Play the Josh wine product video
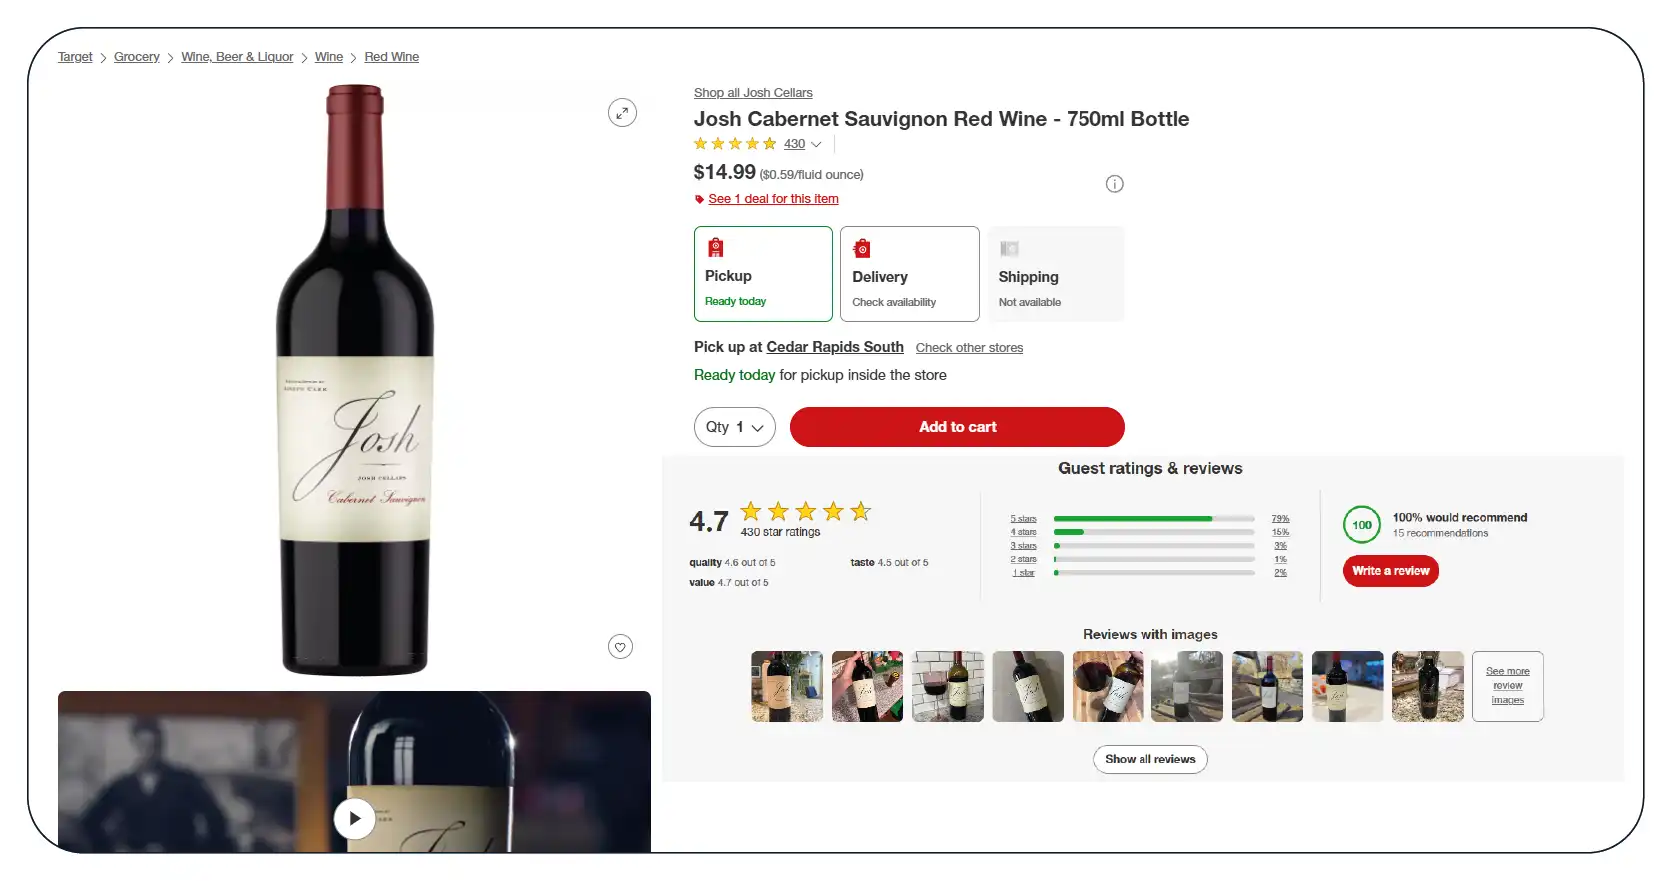Screen dimensions: 1673x881 pos(354,819)
